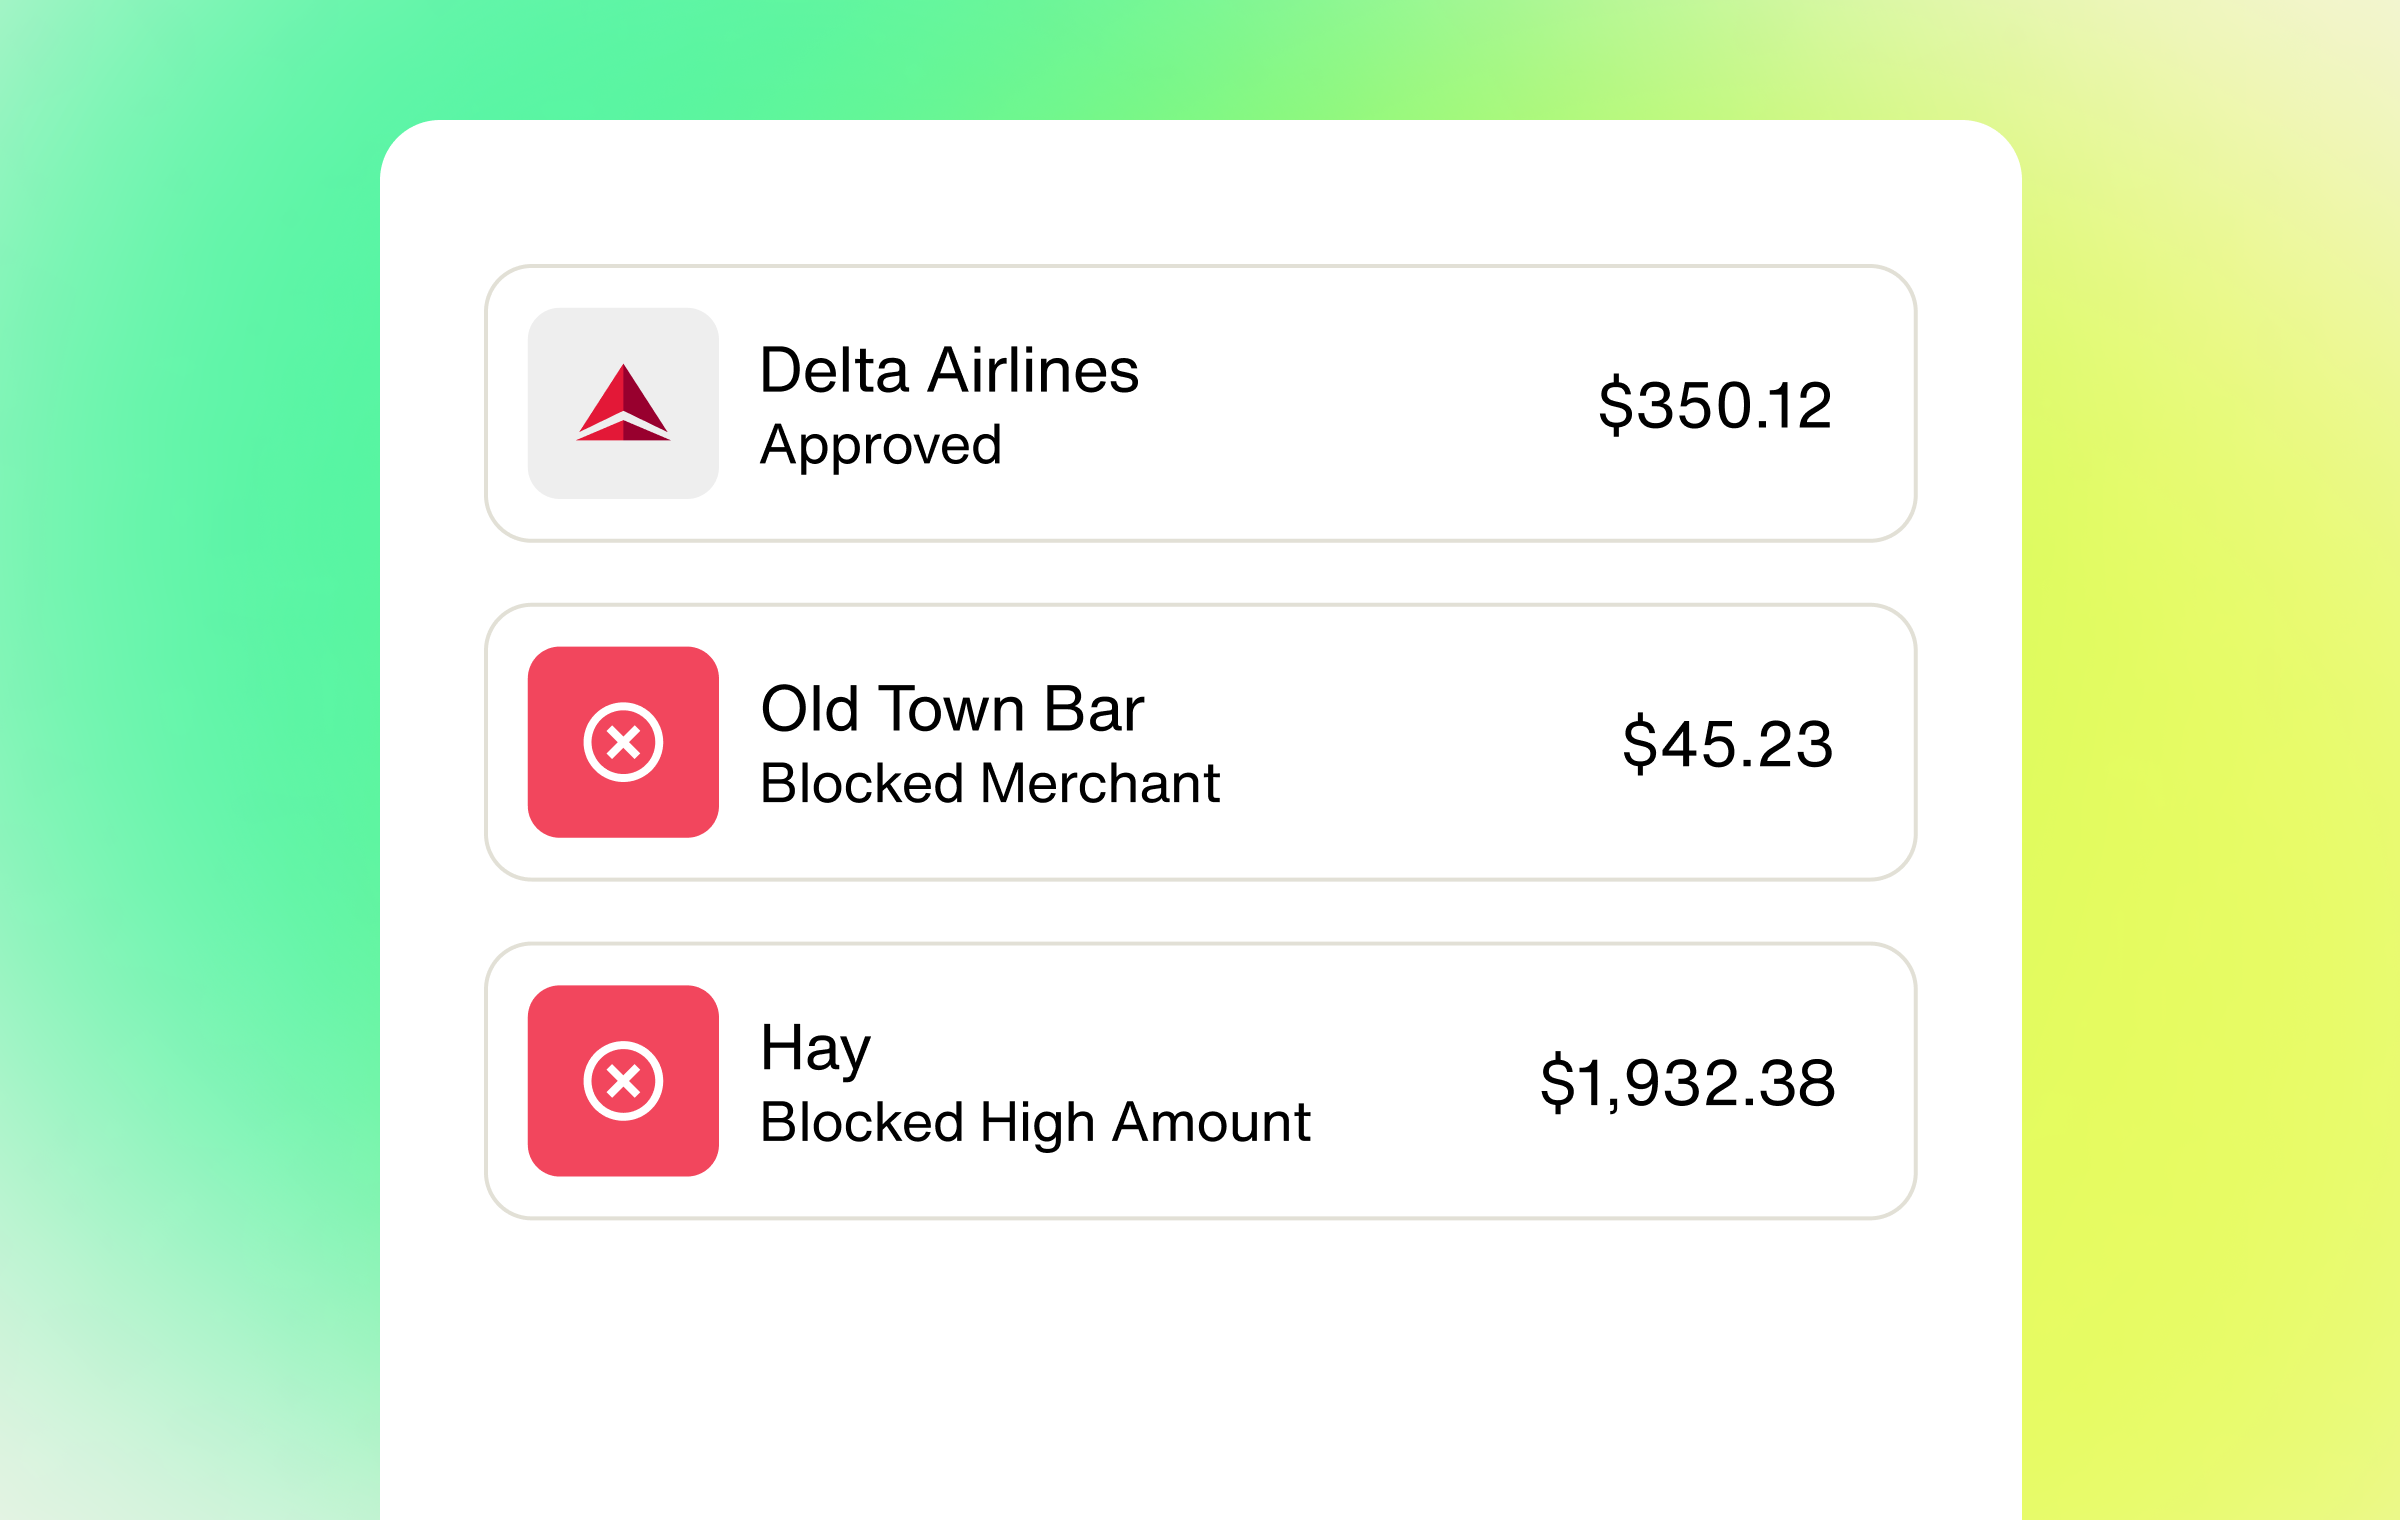Click the Delta Airlines logo icon

coord(623,403)
